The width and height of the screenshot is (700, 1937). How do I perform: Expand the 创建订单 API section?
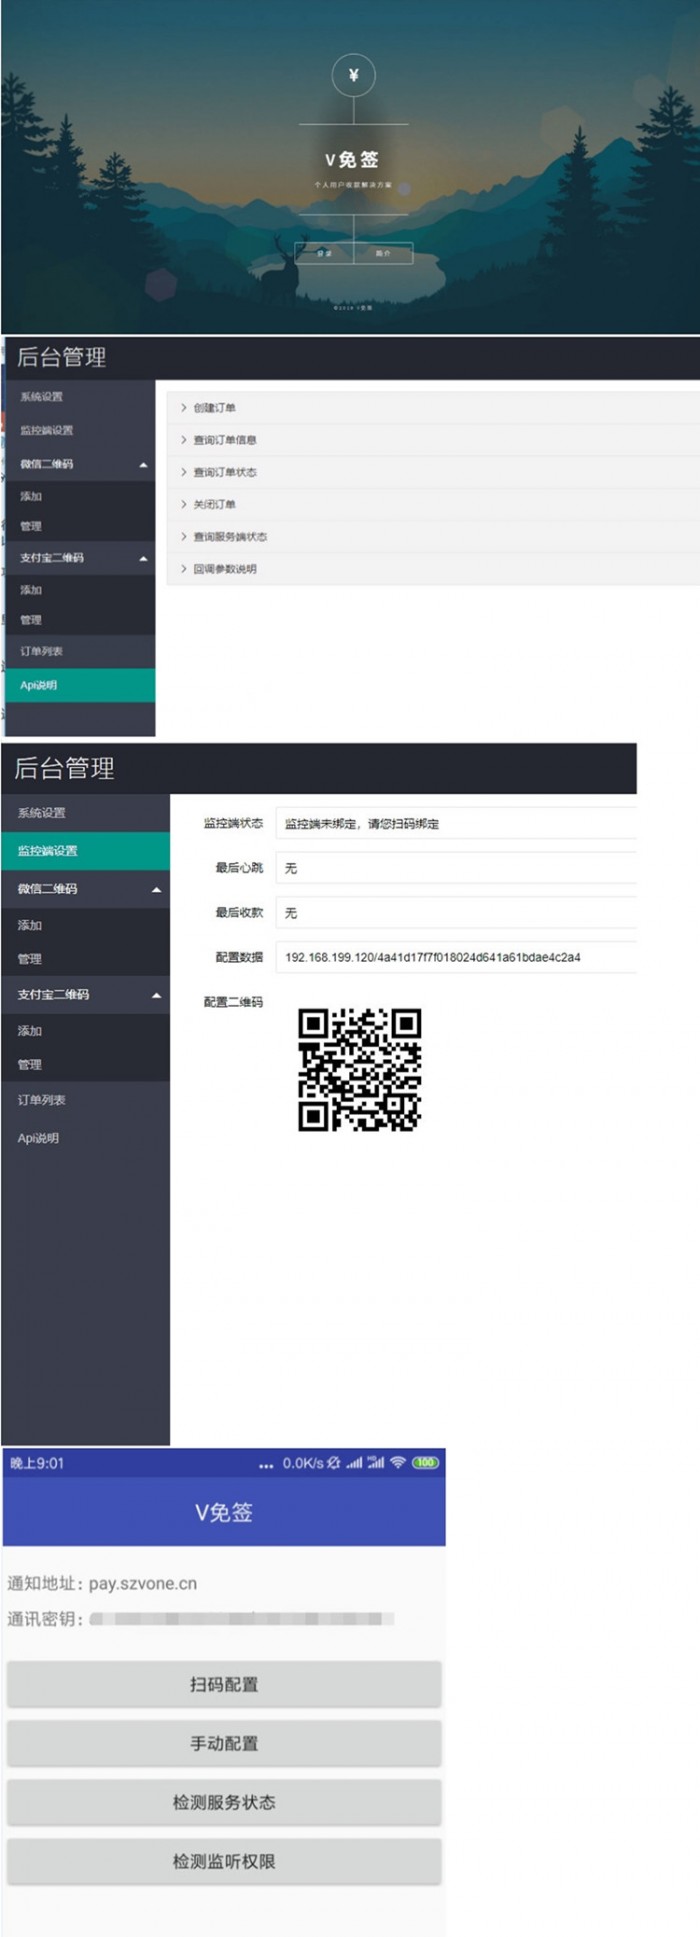click(x=433, y=408)
